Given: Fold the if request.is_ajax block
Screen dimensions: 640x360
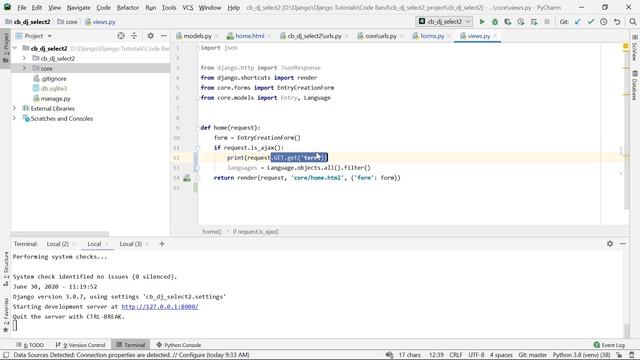Looking at the screenshot, I should pyautogui.click(x=198, y=148).
